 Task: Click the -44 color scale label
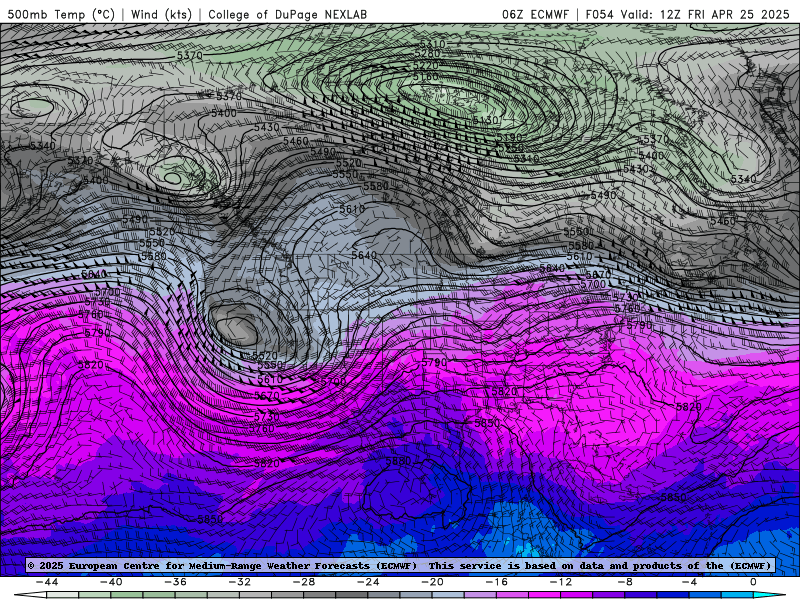(47, 582)
